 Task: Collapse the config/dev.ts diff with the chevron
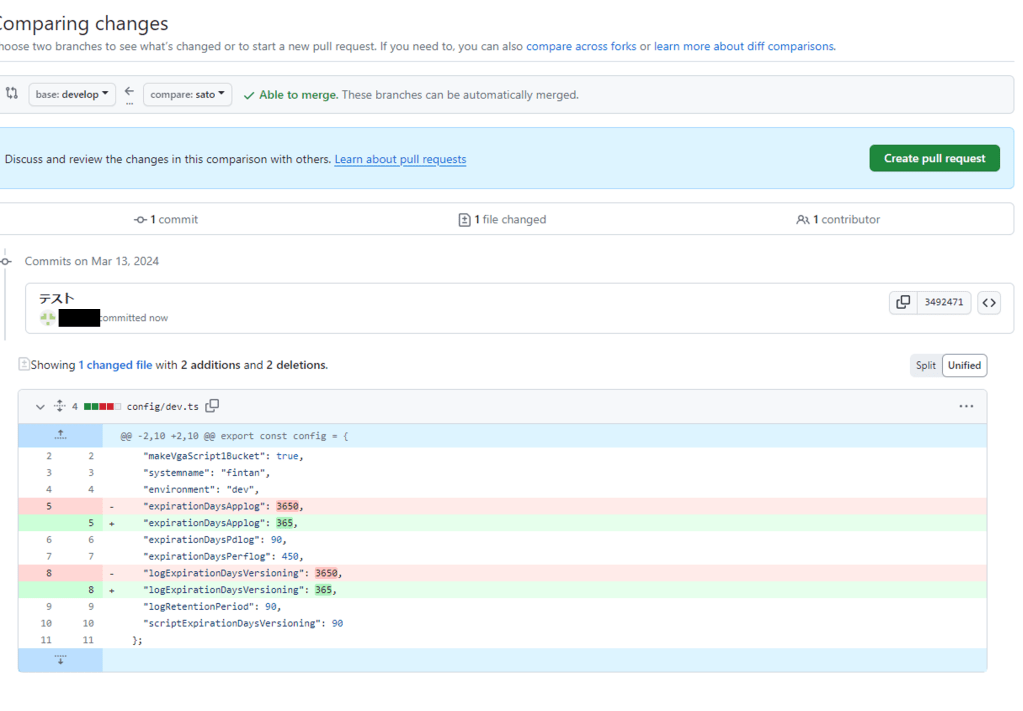coord(39,406)
